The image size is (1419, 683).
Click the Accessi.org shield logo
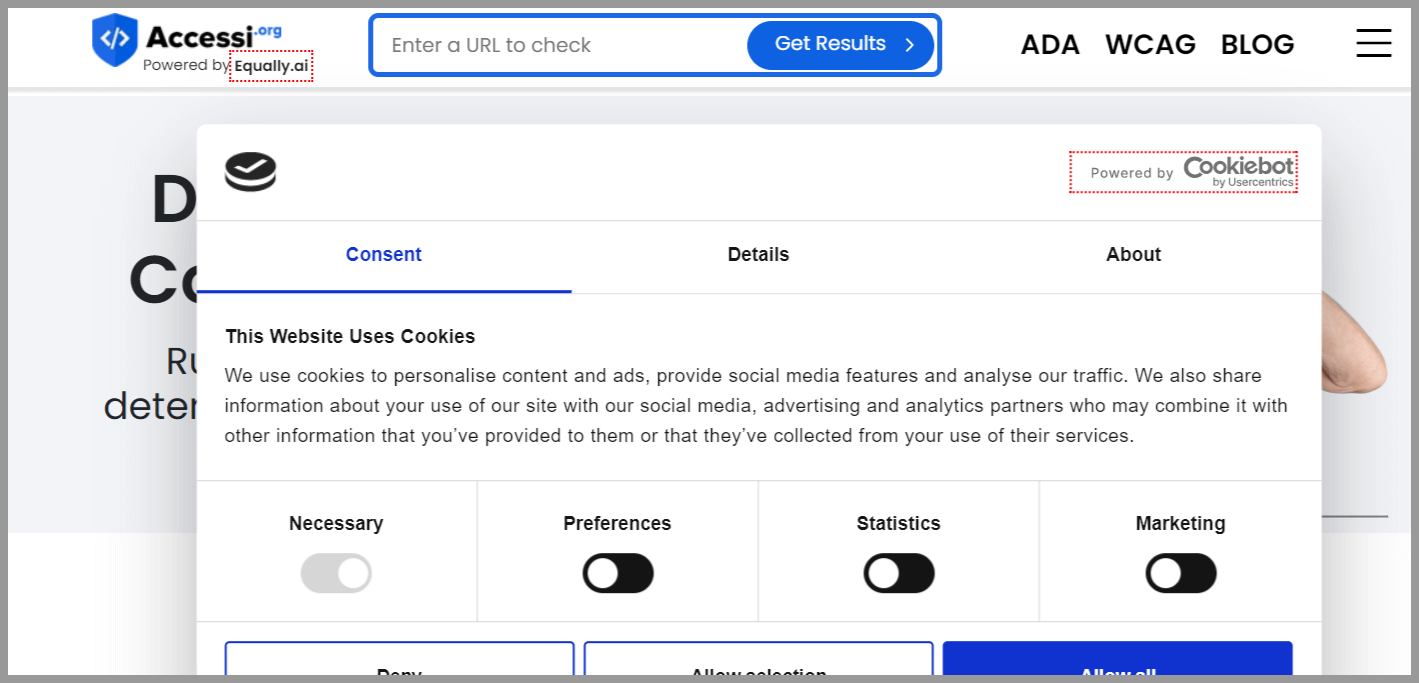pyautogui.click(x=114, y=39)
